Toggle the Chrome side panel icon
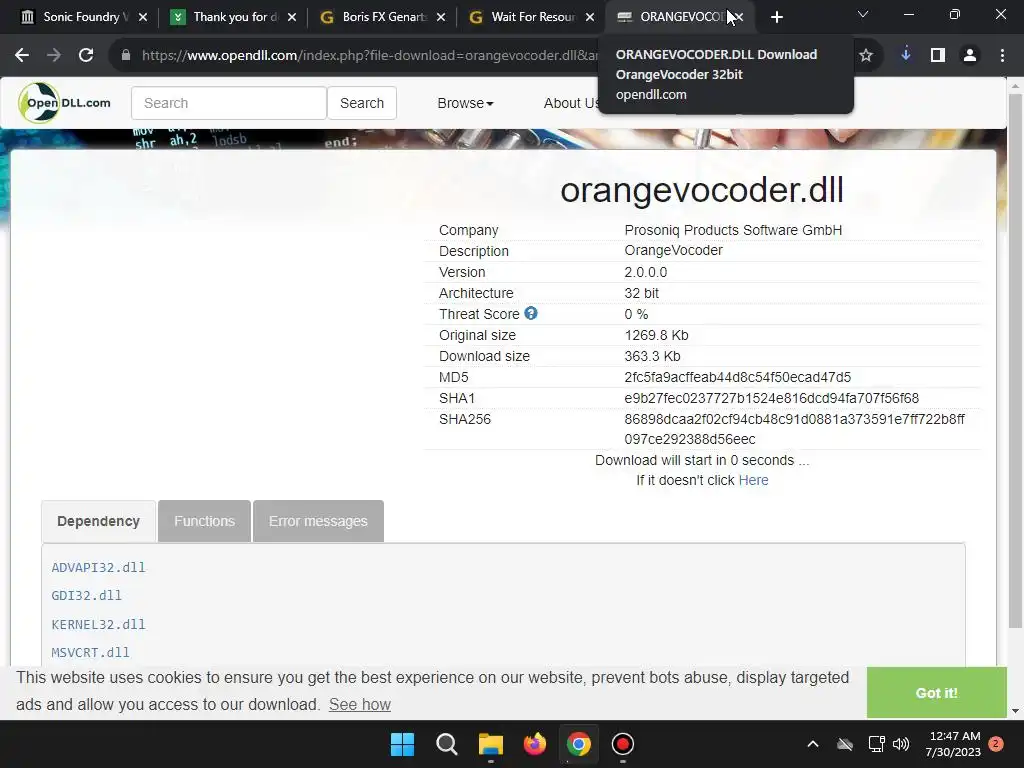1024x768 pixels. 938,56
